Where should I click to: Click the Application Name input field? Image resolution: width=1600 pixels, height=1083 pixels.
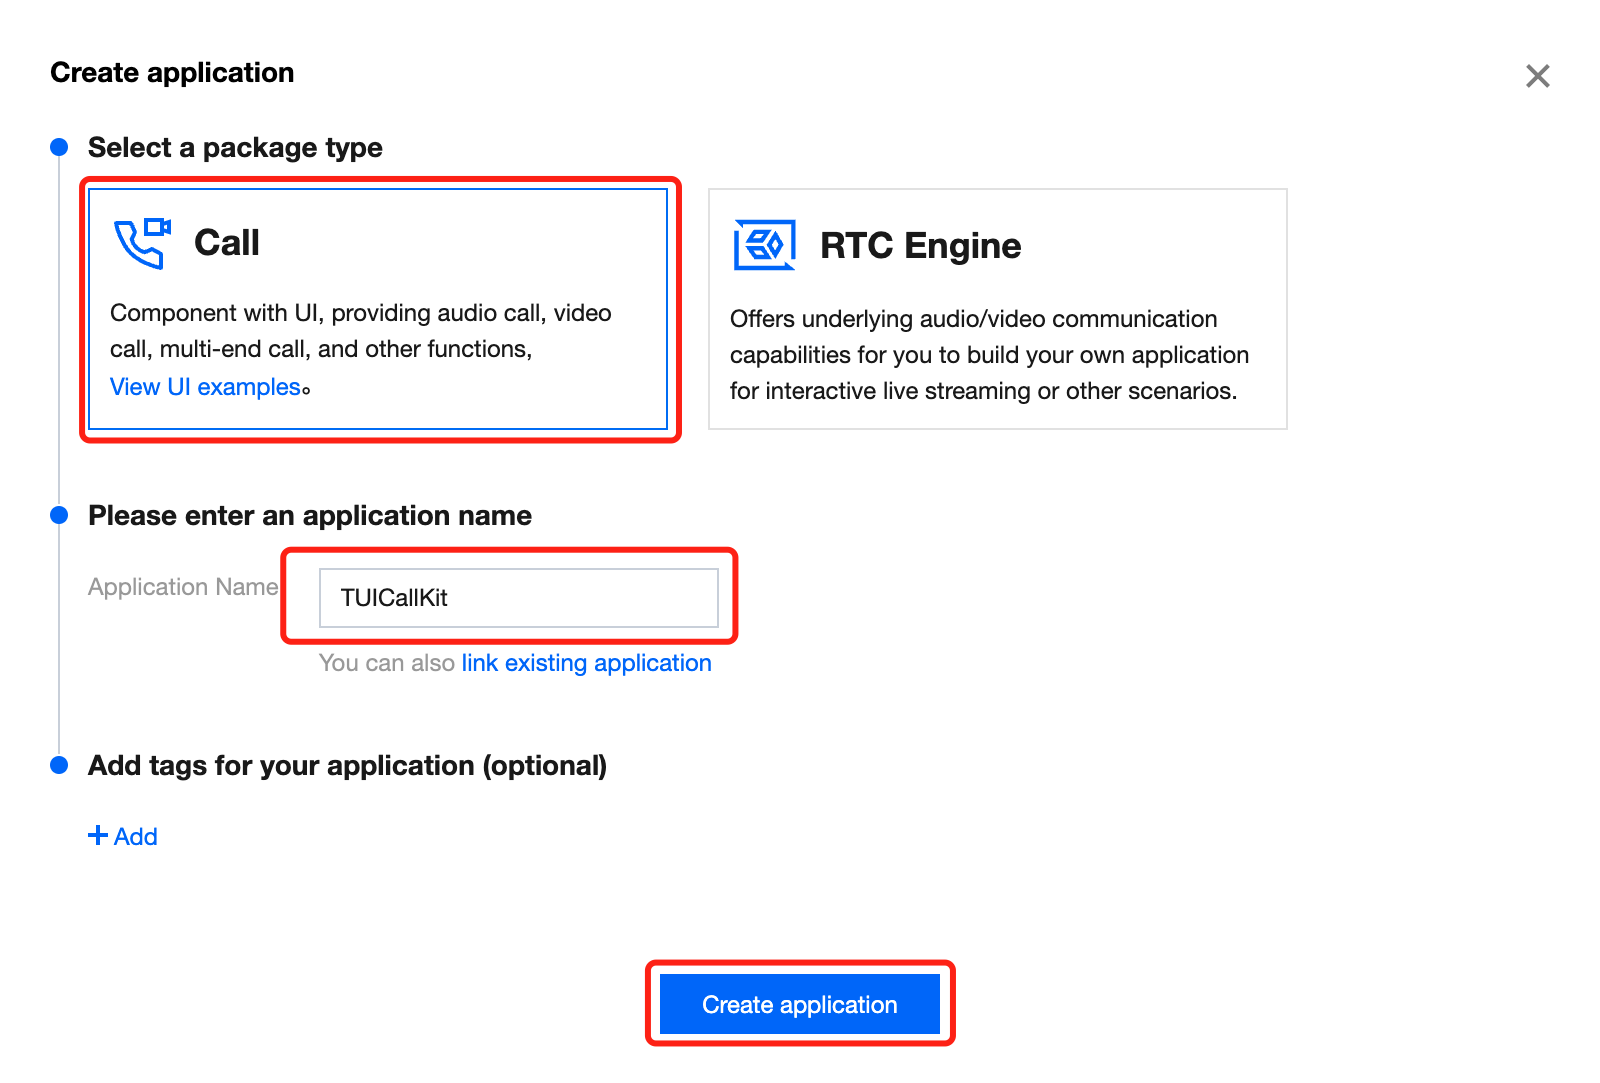click(x=518, y=598)
